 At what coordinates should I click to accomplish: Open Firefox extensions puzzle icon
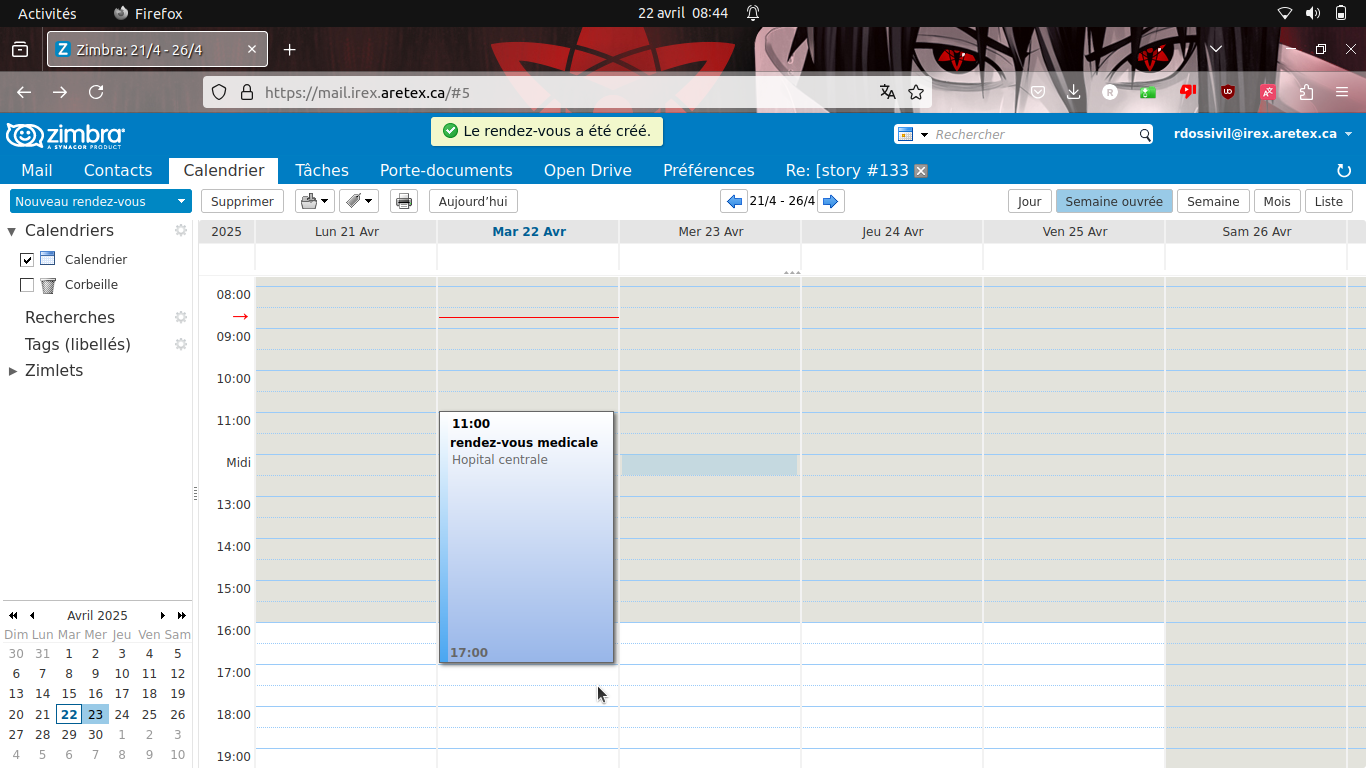click(x=1306, y=92)
